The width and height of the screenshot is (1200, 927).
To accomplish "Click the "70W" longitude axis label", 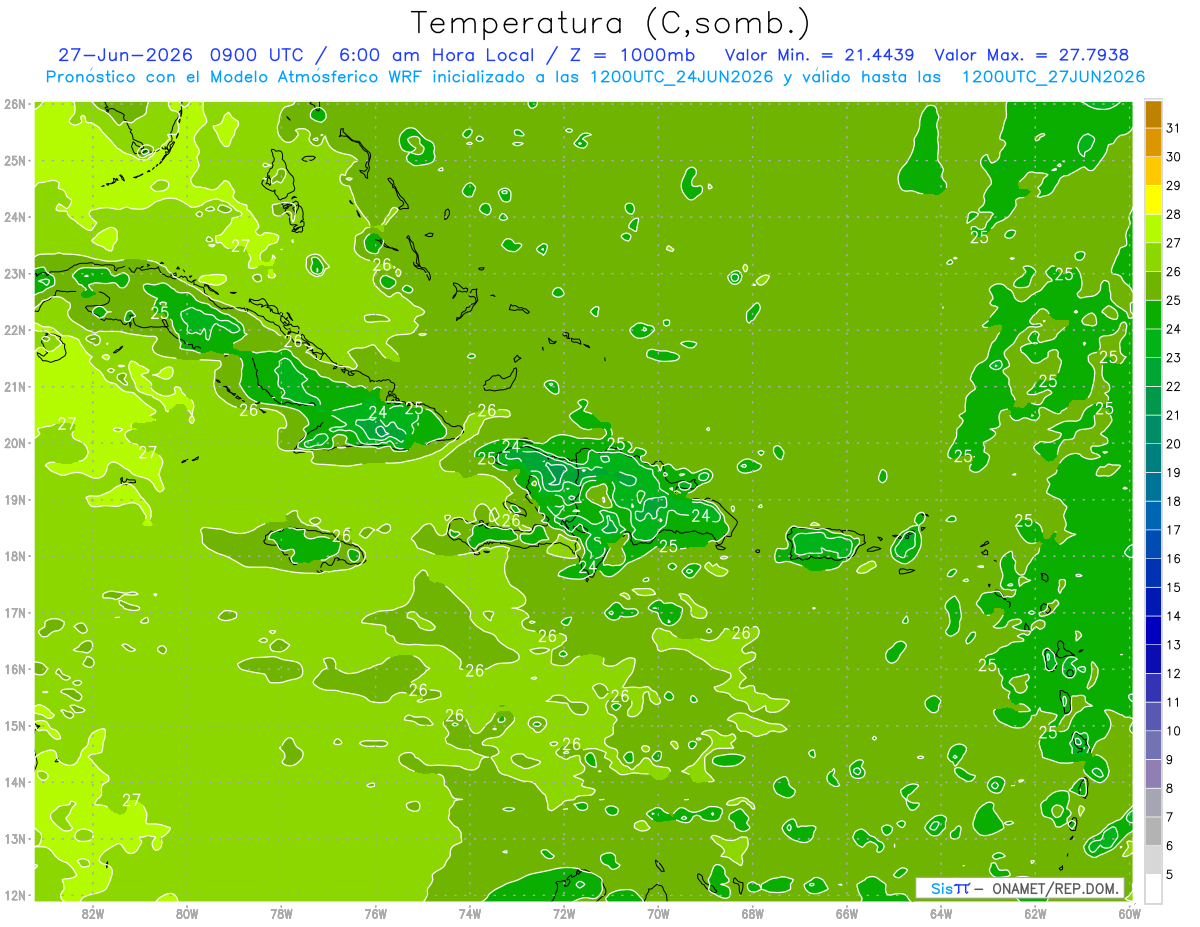I will [658, 913].
